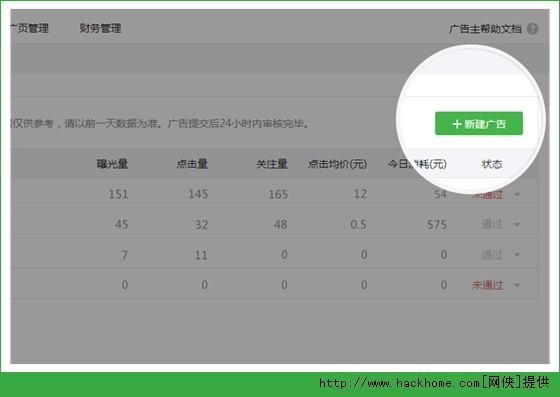Open the 广告主帮助文档 link
Screen dimensions: 560x397
pyautogui.click(x=485, y=29)
